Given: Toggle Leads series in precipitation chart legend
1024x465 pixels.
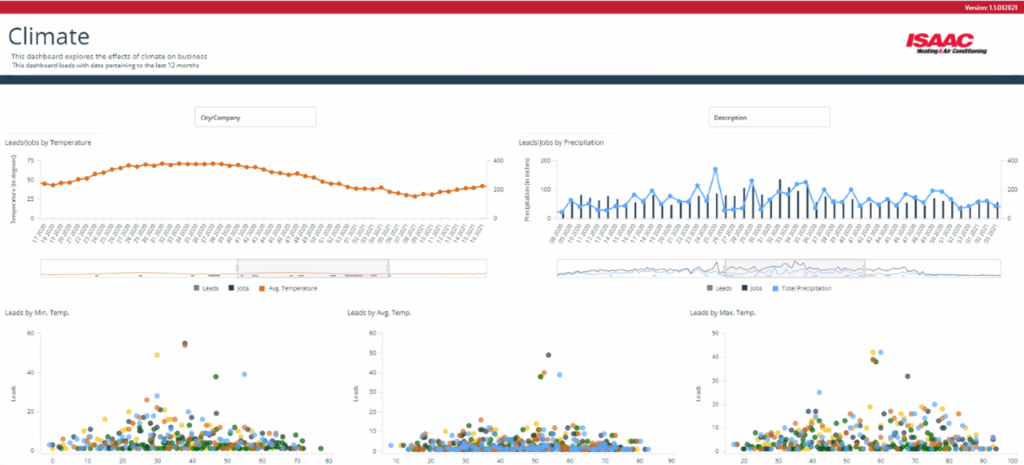Looking at the screenshot, I should tap(719, 288).
